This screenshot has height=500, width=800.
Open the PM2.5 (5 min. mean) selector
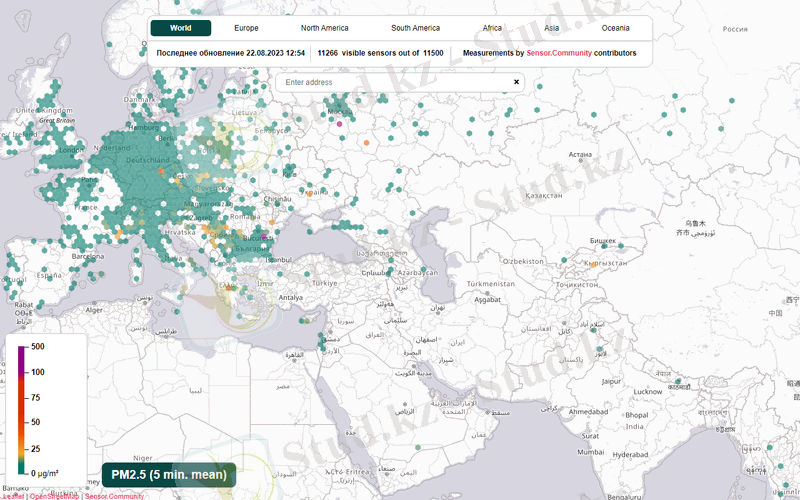point(168,474)
